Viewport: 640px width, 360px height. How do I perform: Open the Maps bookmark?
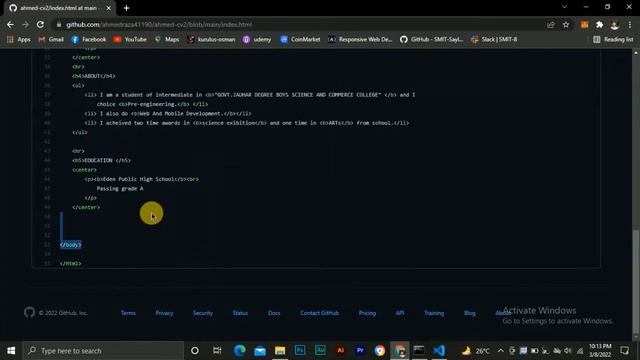pyautogui.click(x=167, y=40)
